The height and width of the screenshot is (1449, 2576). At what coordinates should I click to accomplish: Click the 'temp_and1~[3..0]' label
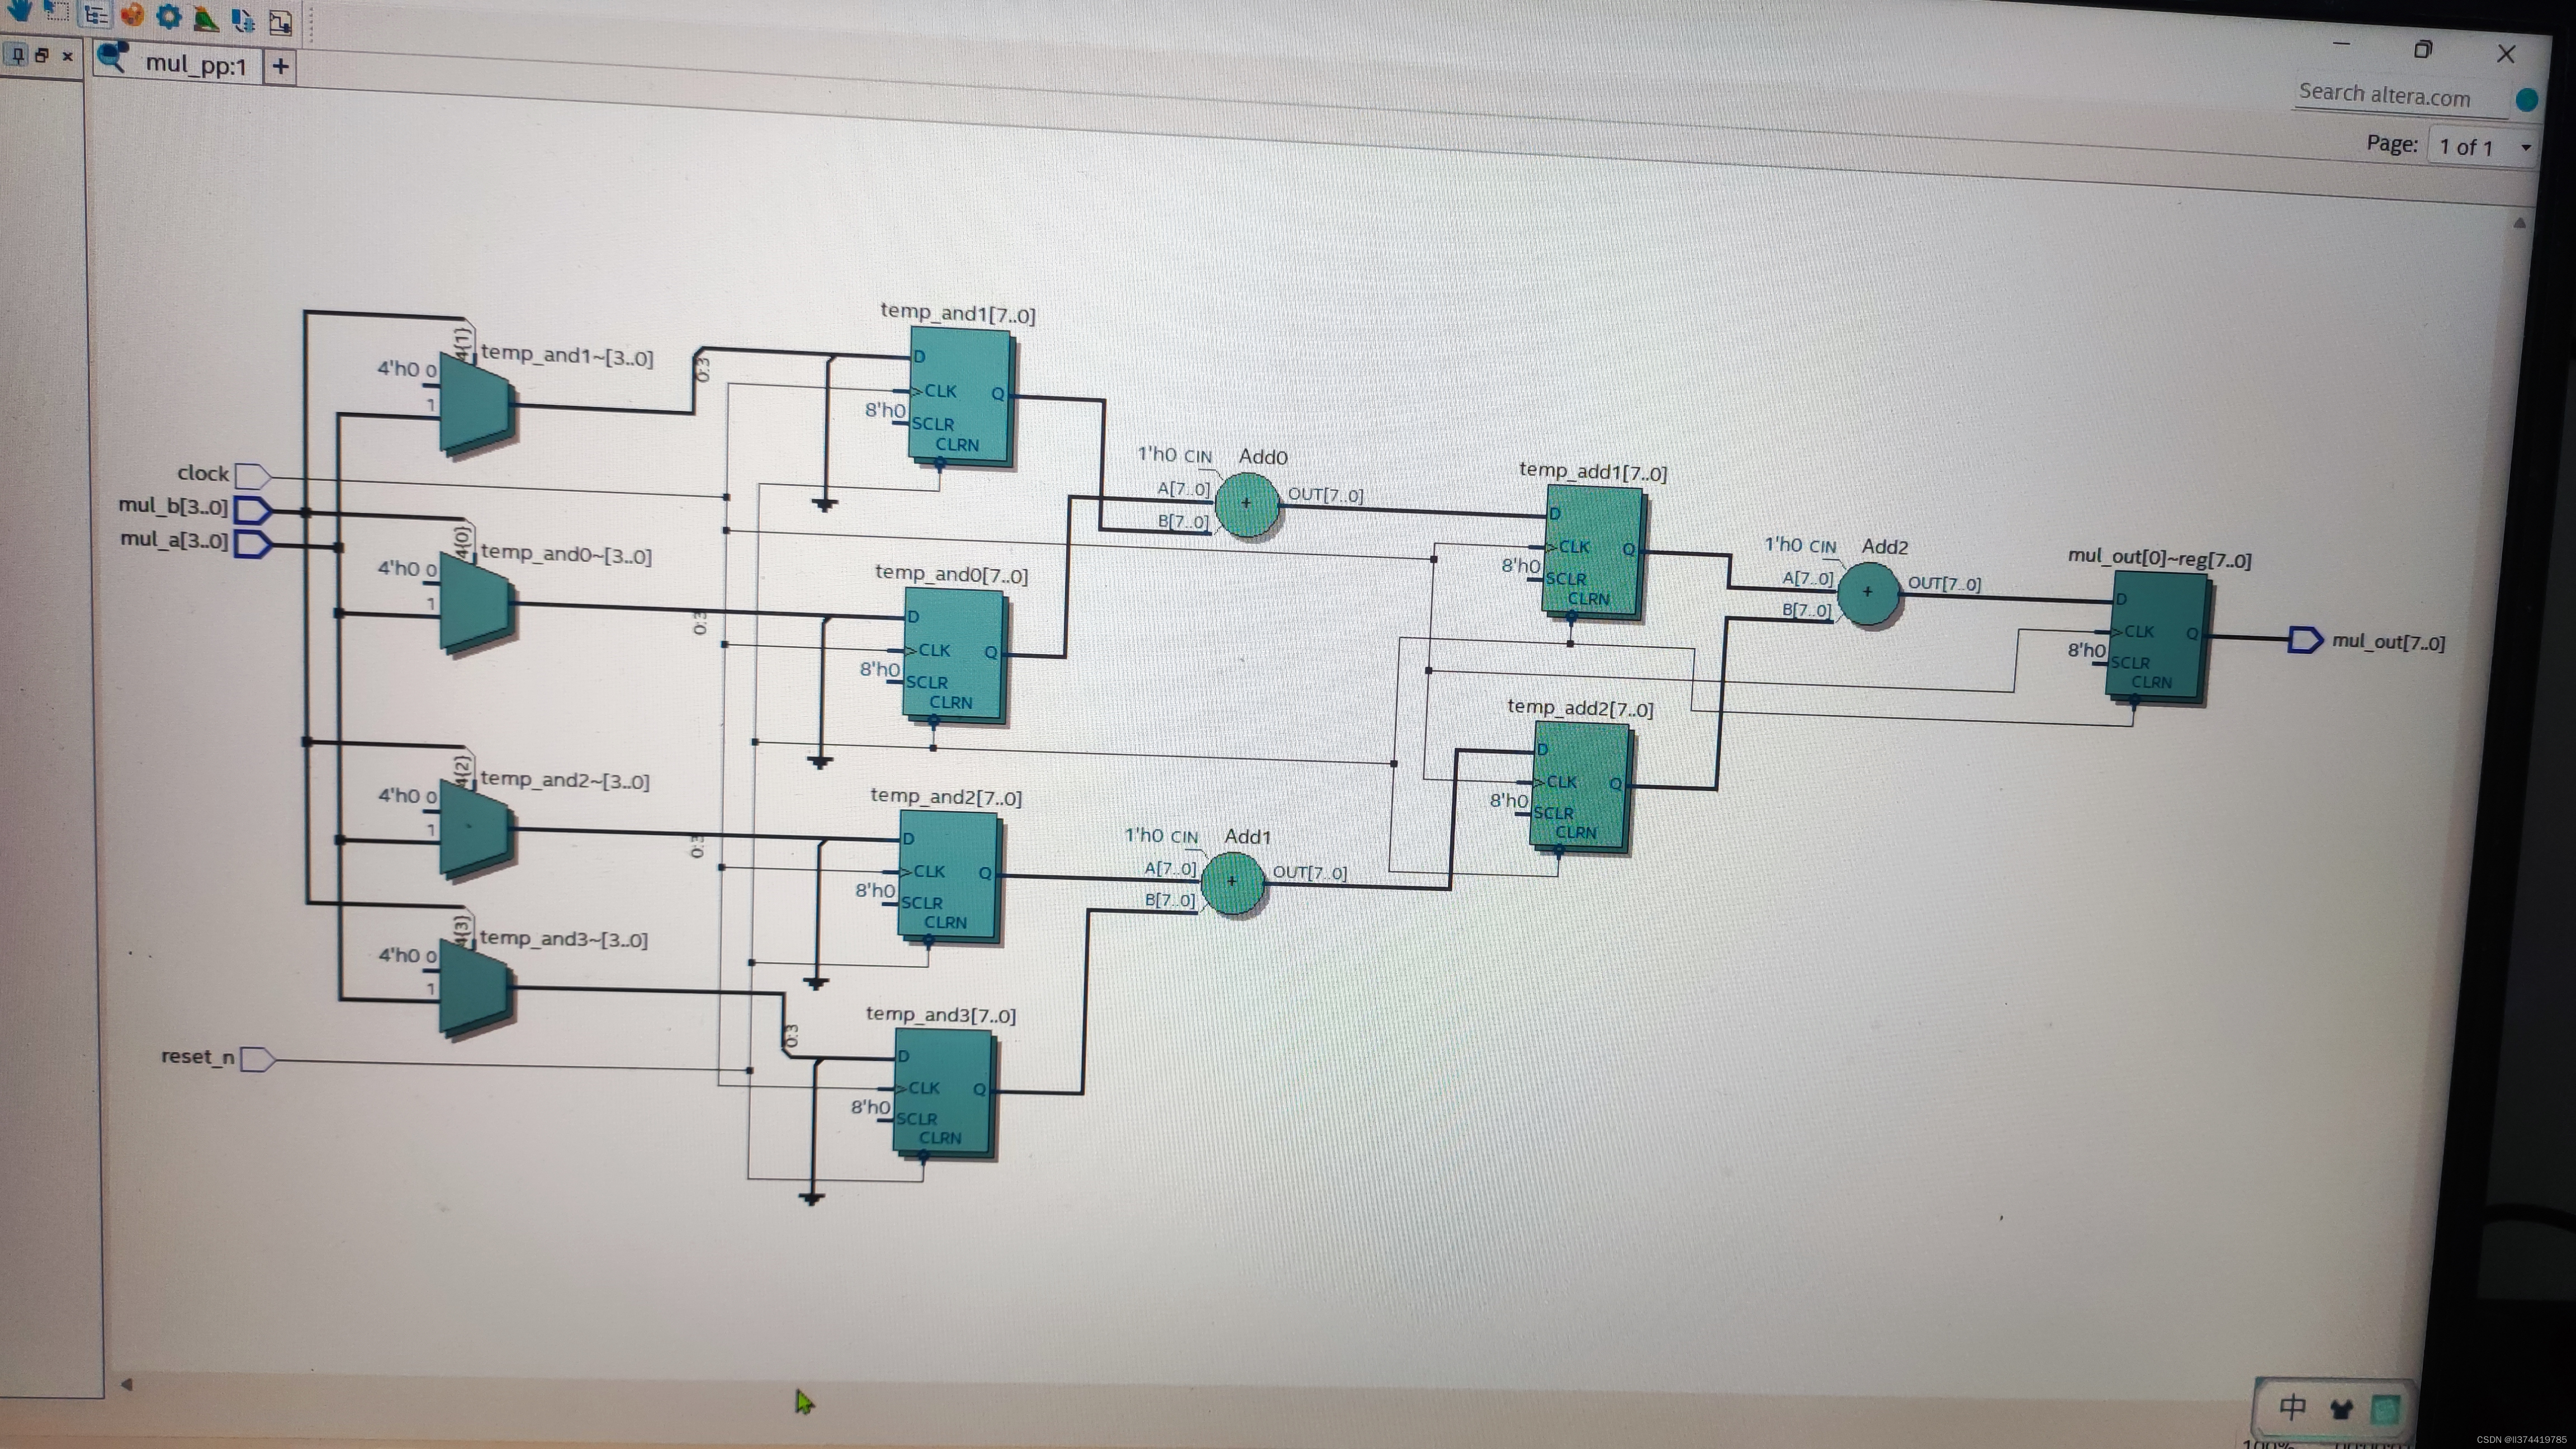click(567, 355)
